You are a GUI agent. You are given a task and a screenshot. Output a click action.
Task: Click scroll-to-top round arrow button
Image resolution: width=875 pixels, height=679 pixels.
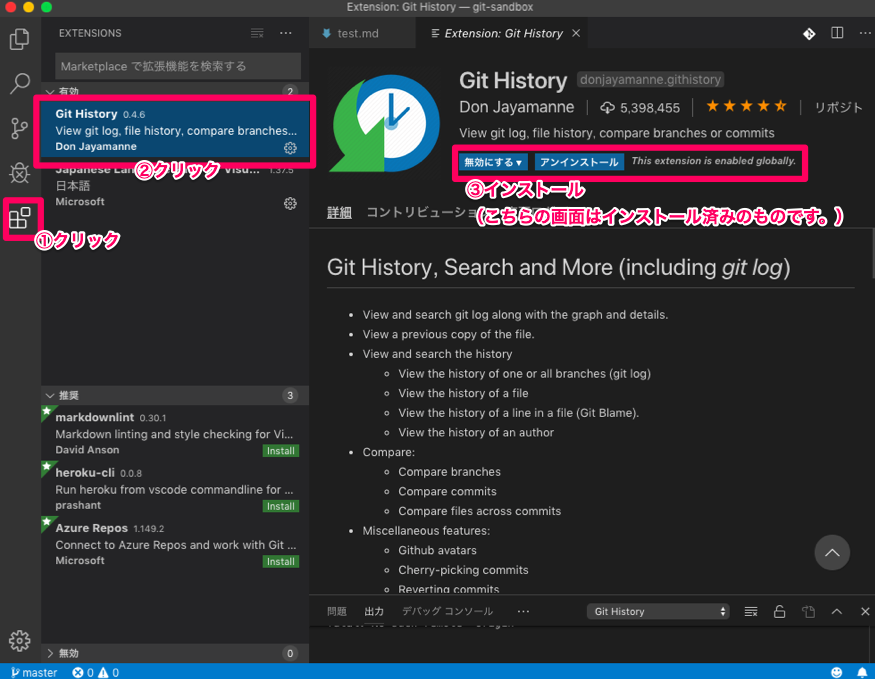click(832, 553)
